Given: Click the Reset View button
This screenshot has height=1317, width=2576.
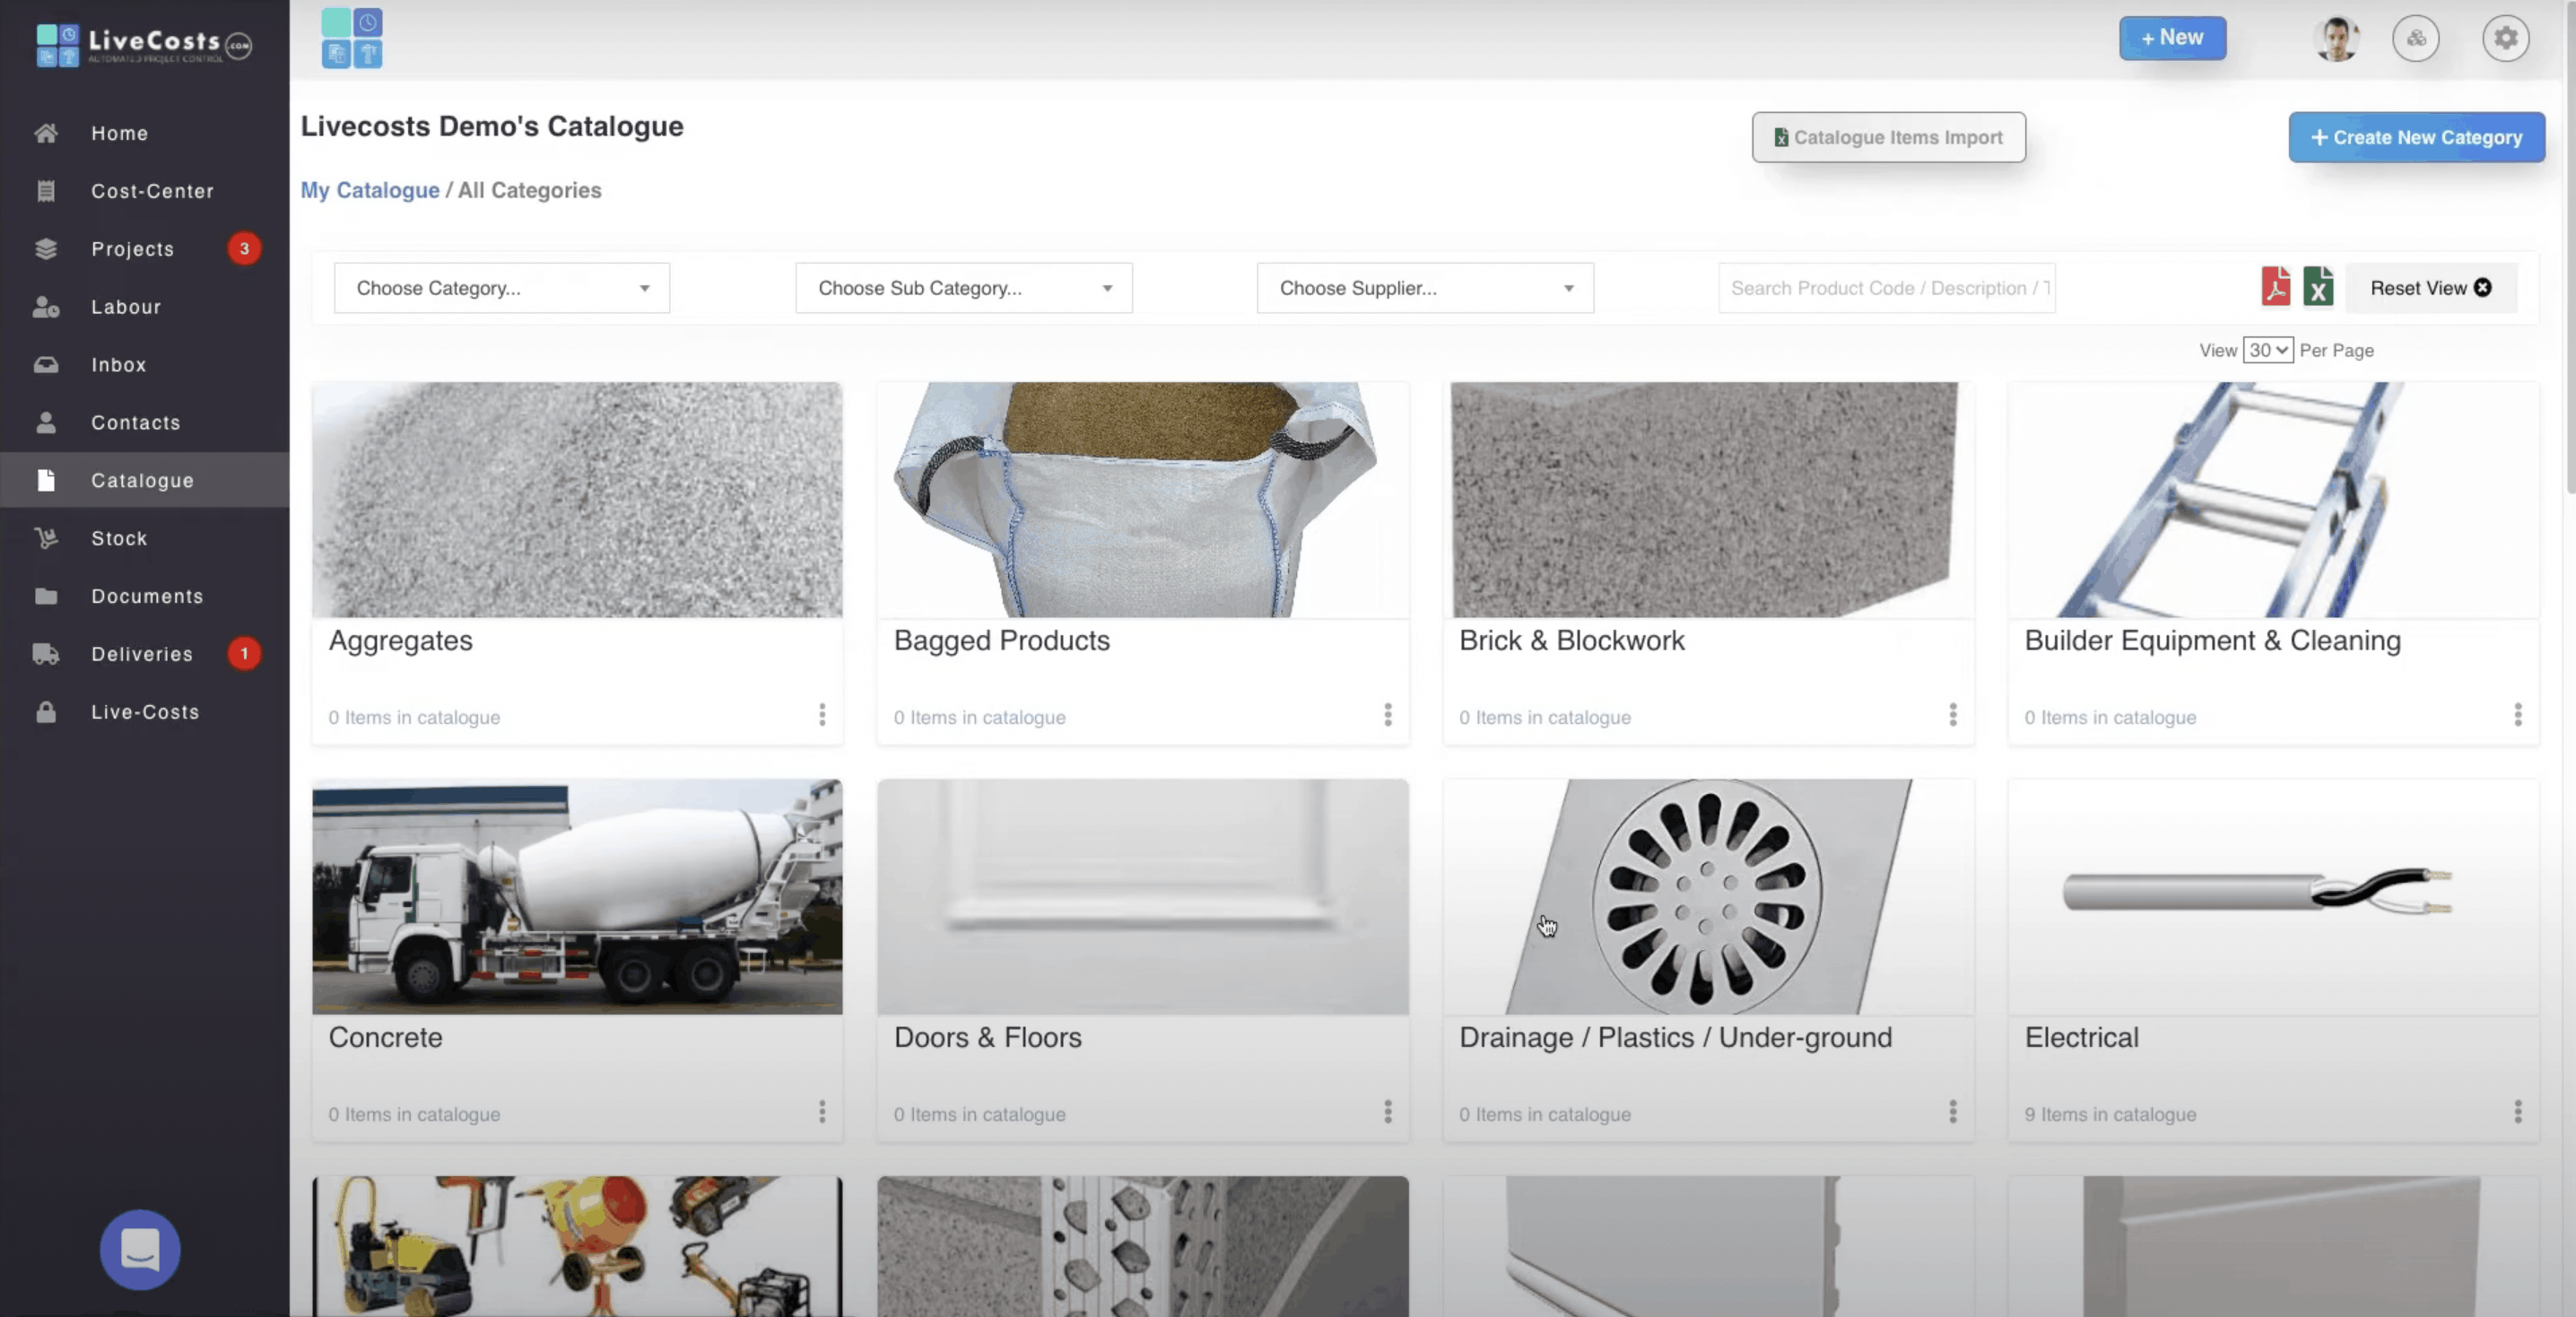Looking at the screenshot, I should [2430, 288].
